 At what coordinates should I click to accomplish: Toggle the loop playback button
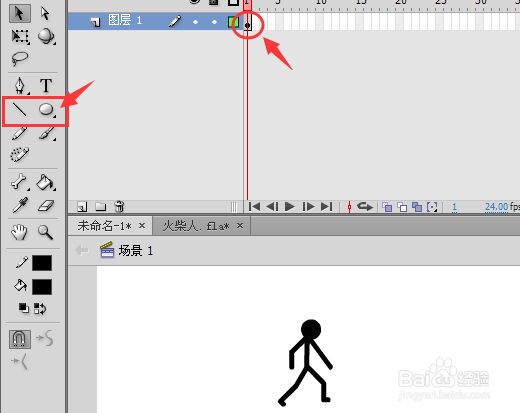click(x=365, y=207)
